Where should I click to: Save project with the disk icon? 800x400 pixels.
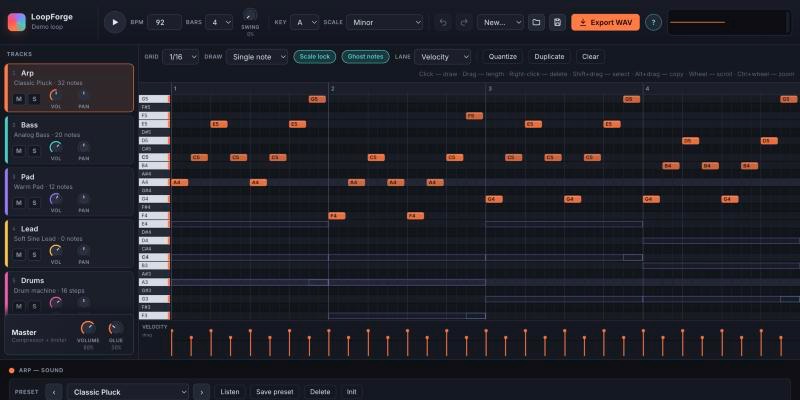(x=557, y=22)
